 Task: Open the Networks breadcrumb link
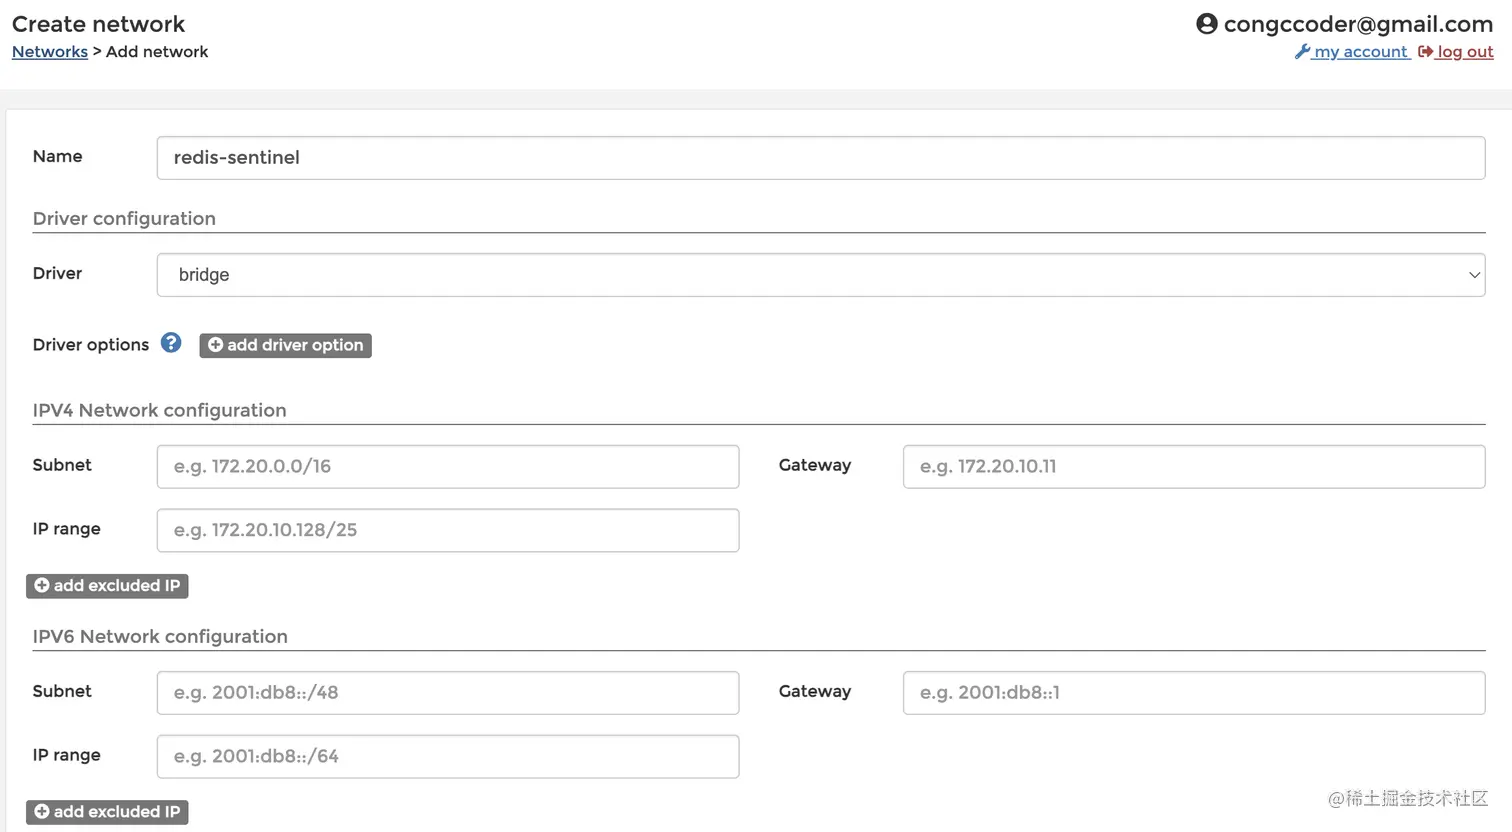click(50, 52)
